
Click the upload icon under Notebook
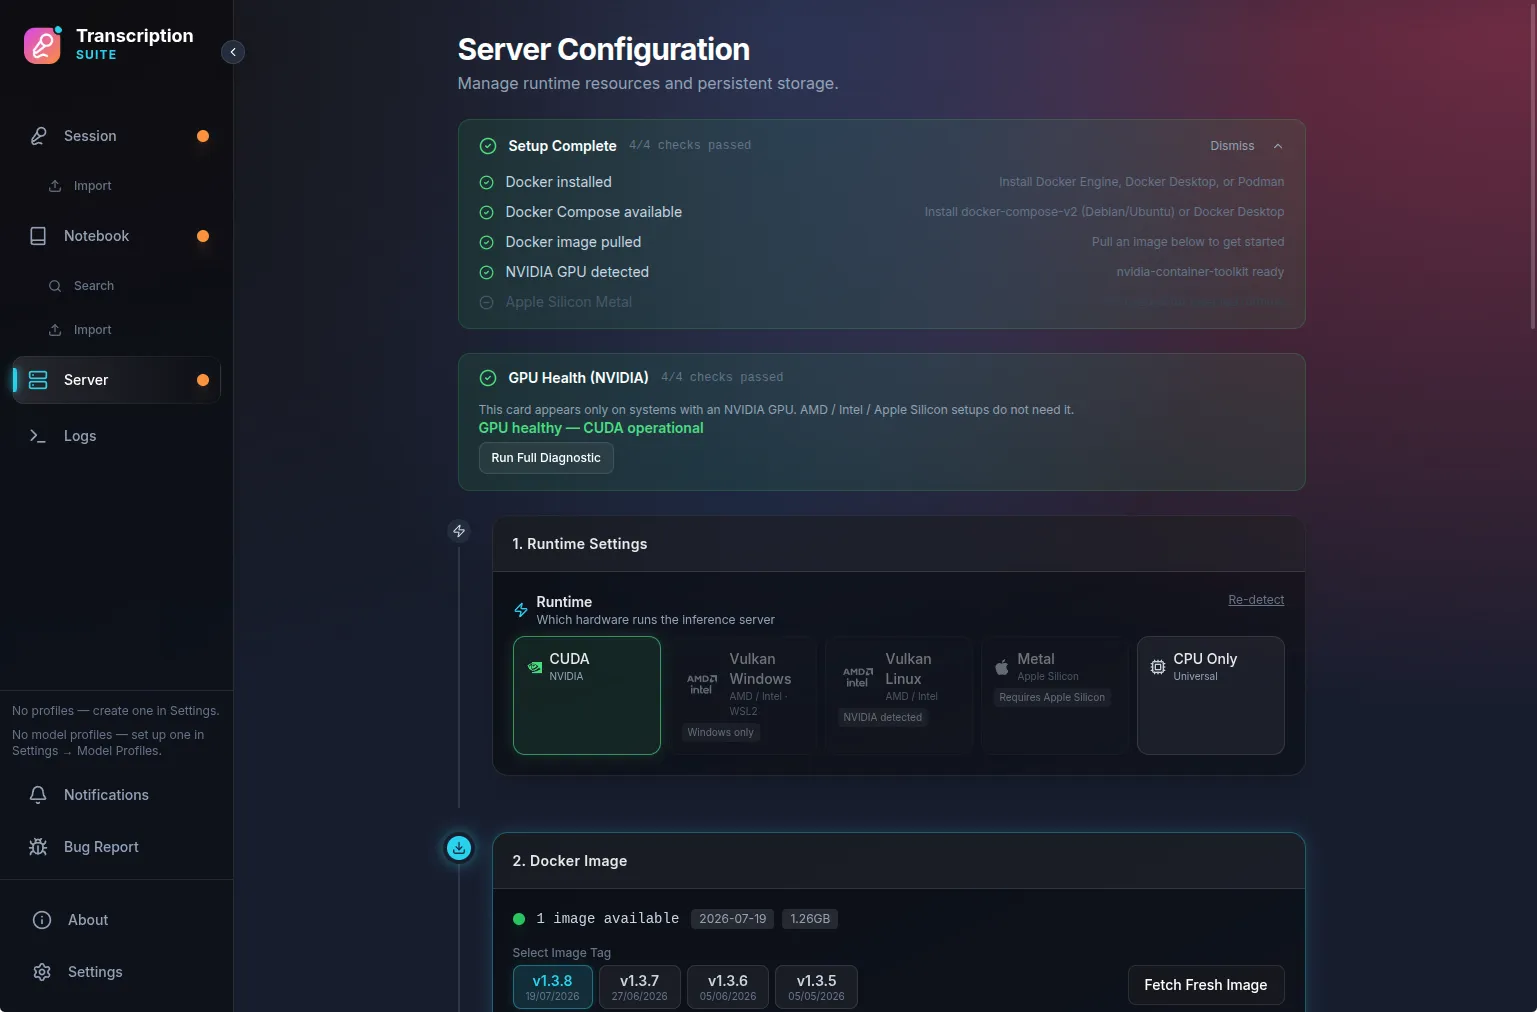[x=55, y=330]
